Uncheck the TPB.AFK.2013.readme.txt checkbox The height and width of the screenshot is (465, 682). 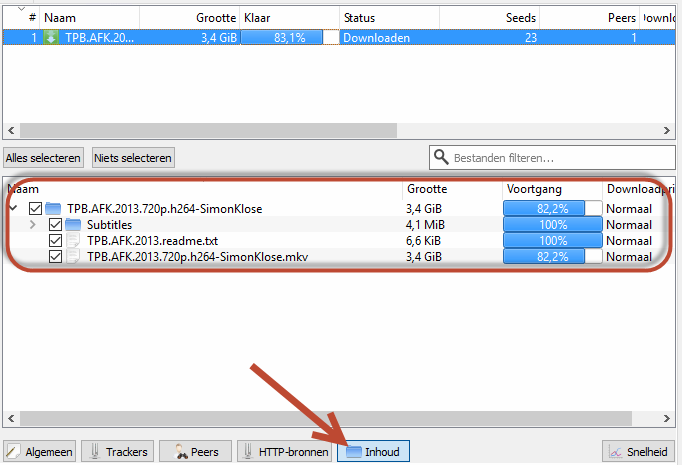click(x=55, y=241)
